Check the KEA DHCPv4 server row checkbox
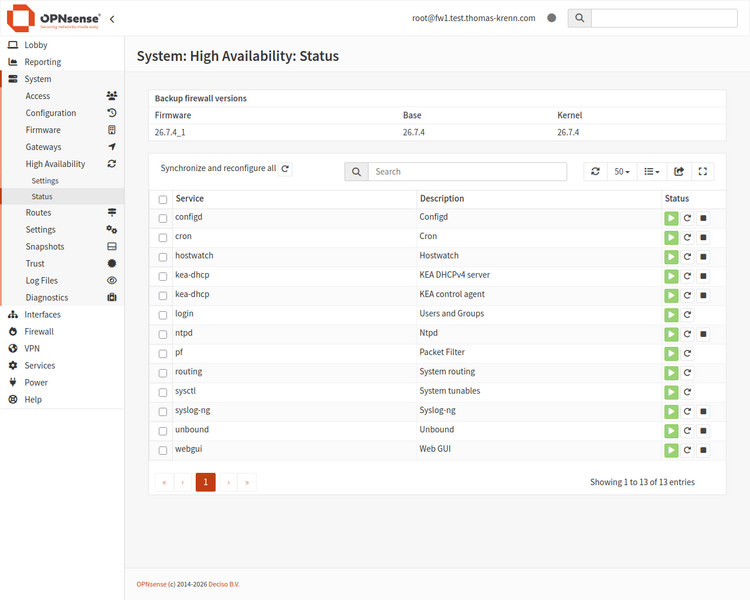This screenshot has height=600, width=750. (x=163, y=277)
